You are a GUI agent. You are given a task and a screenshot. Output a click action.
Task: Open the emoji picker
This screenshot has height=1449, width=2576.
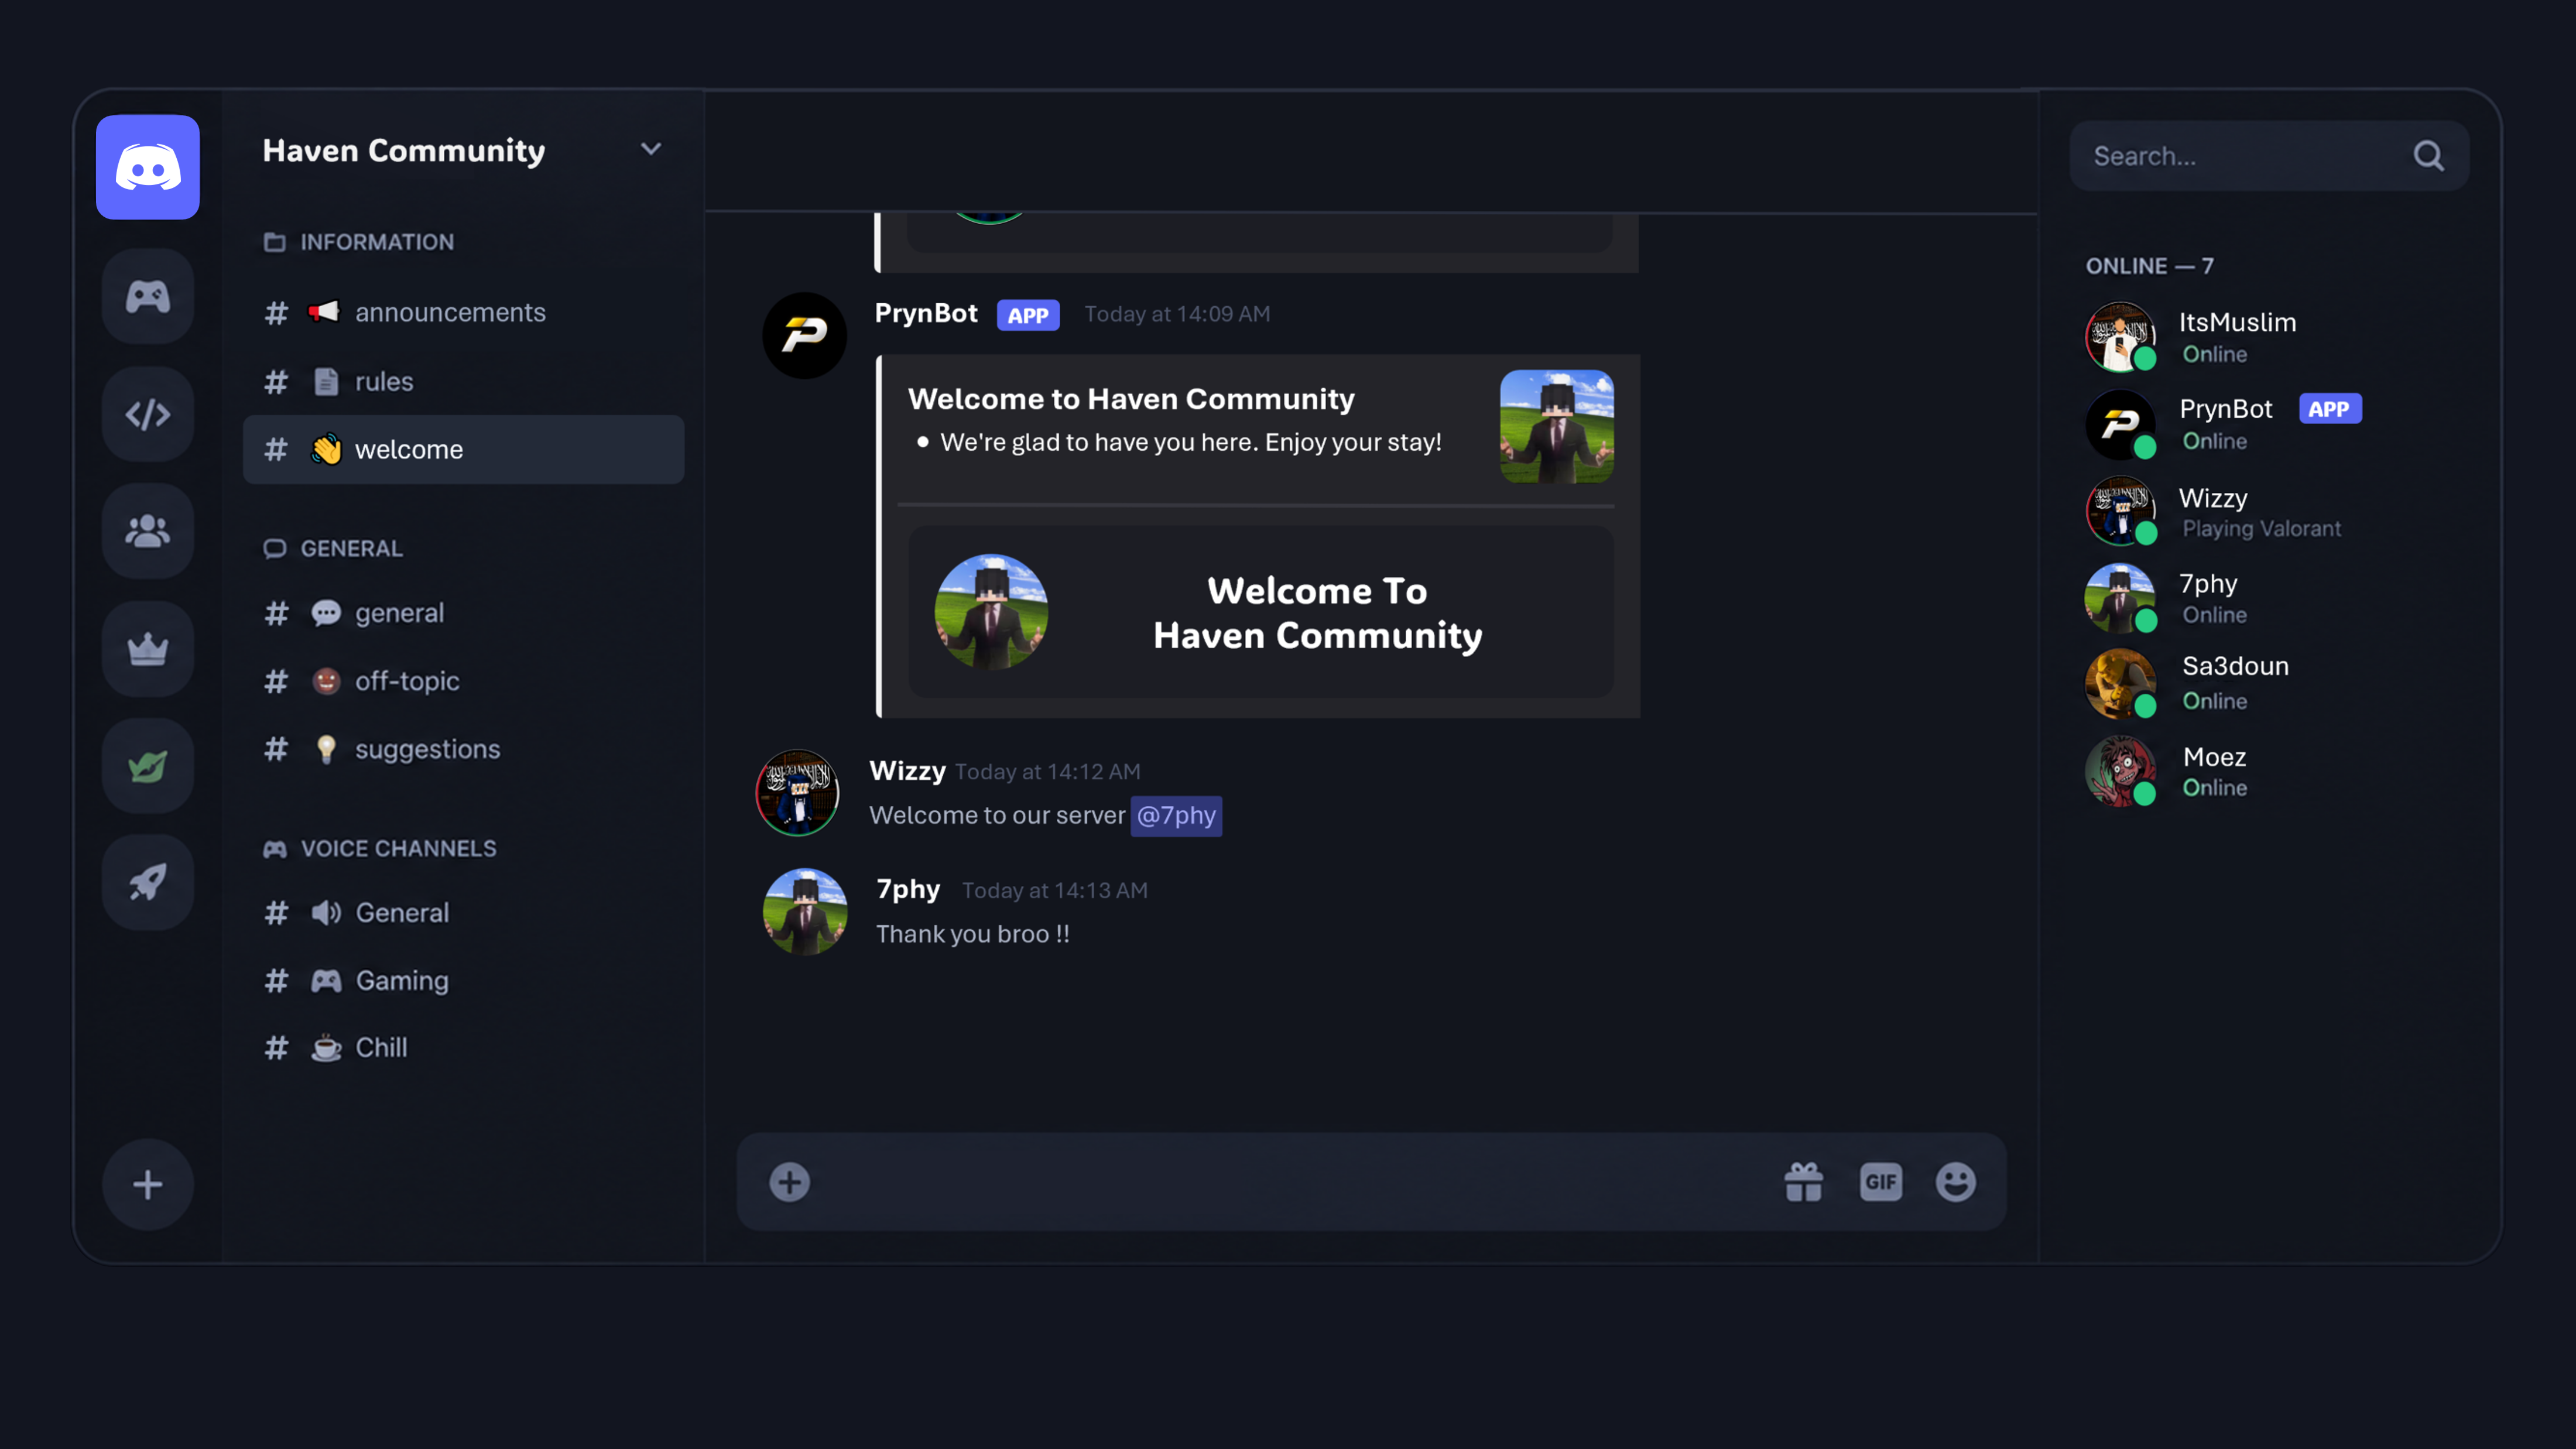point(1955,1182)
